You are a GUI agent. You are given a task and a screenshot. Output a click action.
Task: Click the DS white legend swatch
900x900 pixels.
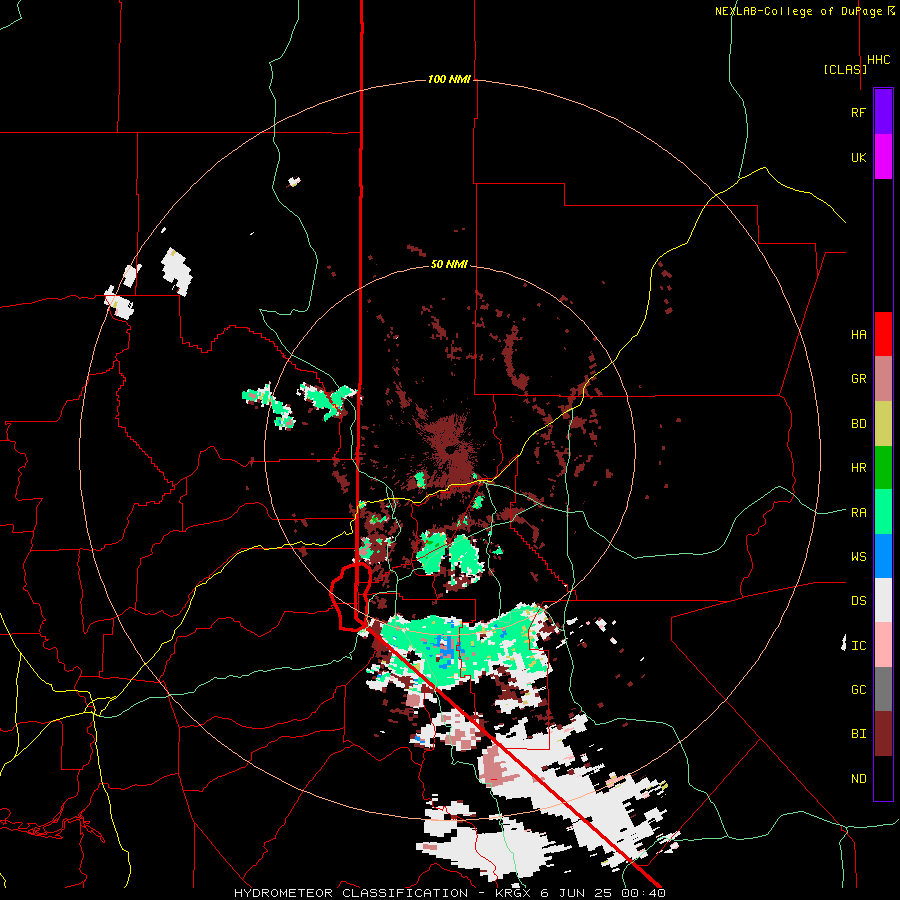click(x=883, y=600)
